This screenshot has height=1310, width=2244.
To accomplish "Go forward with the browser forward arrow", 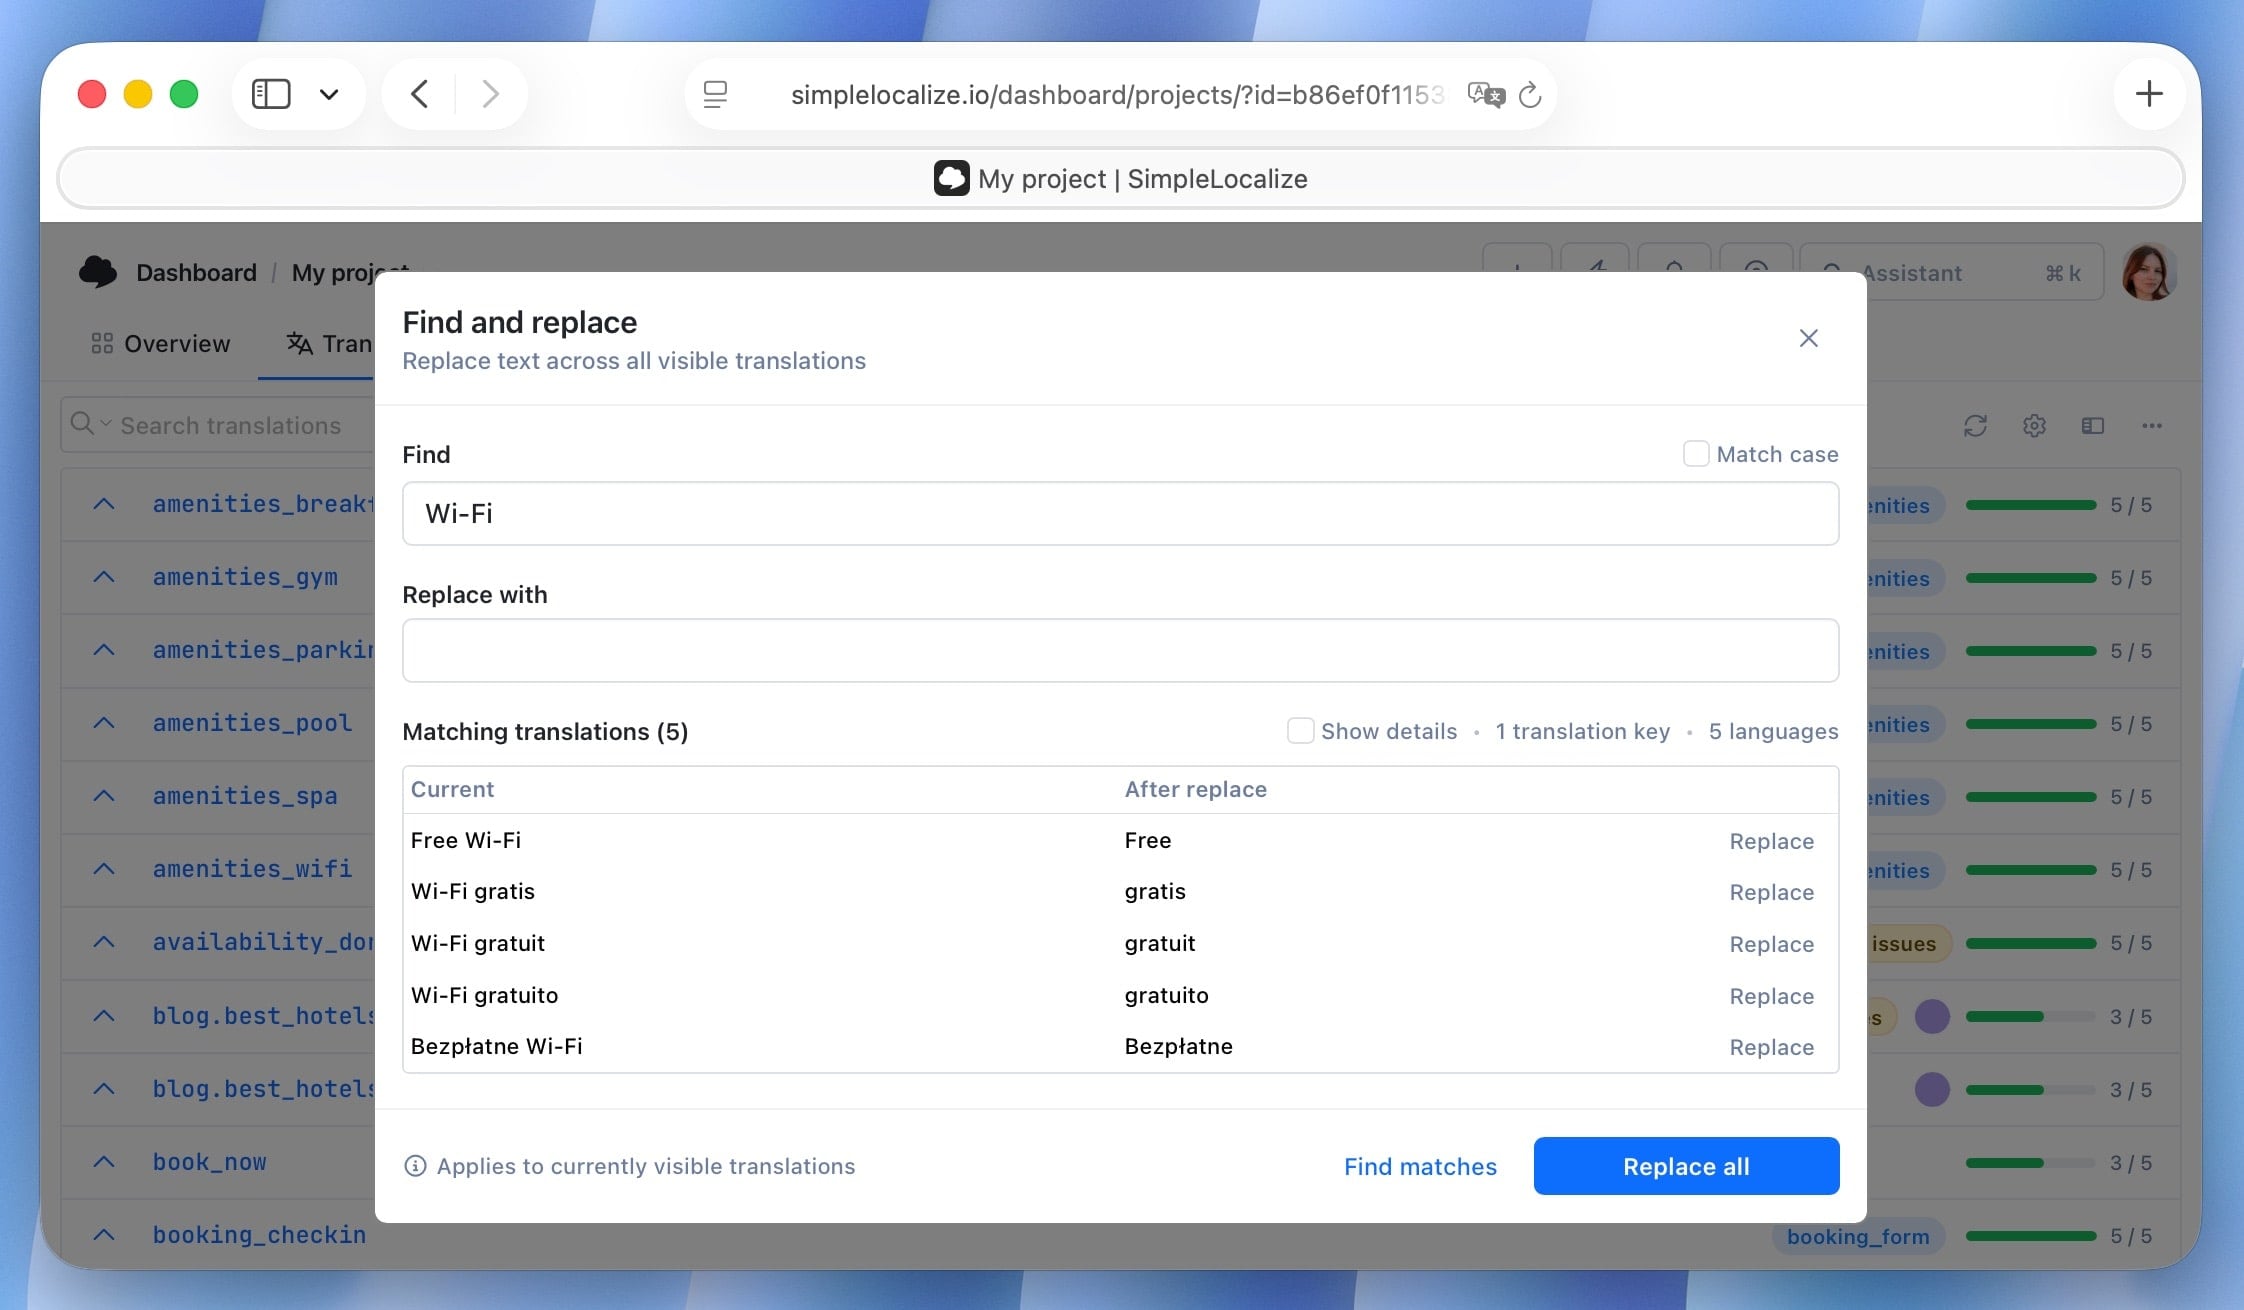I will point(490,94).
